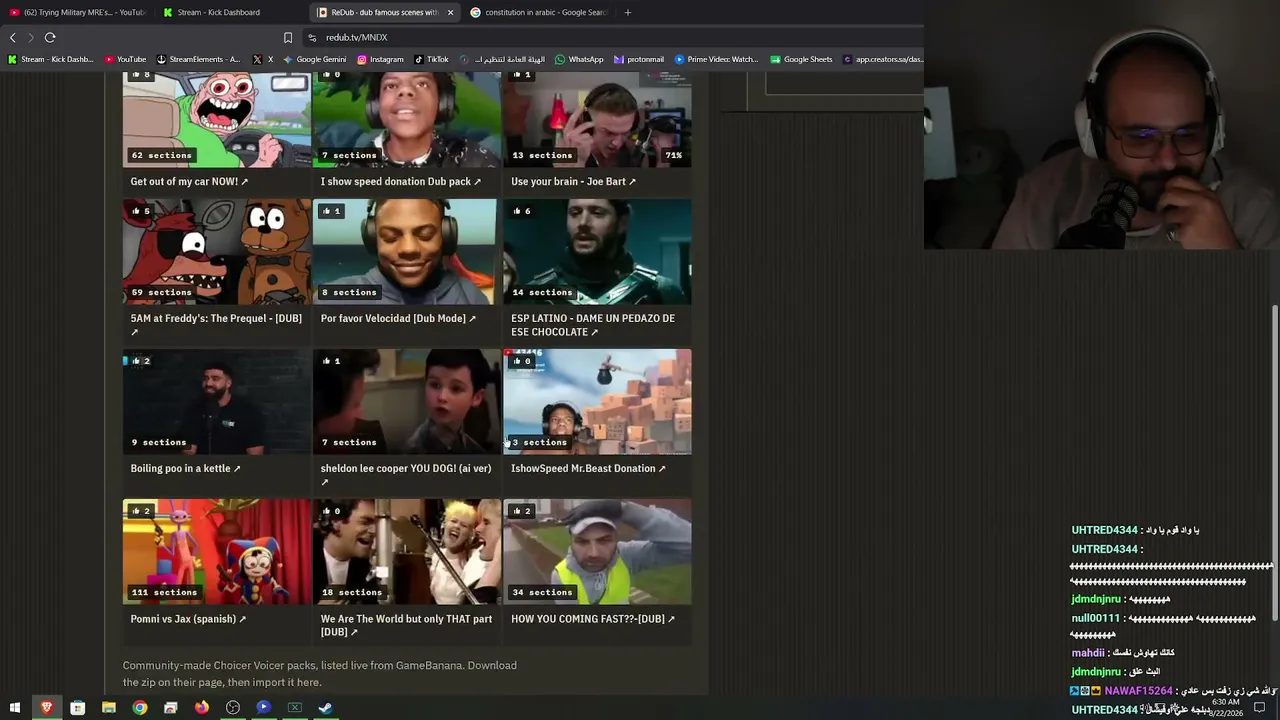The height and width of the screenshot is (720, 1280).
Task: Switch to the Trying Military MRE's YouTube tab
Action: click(77, 13)
